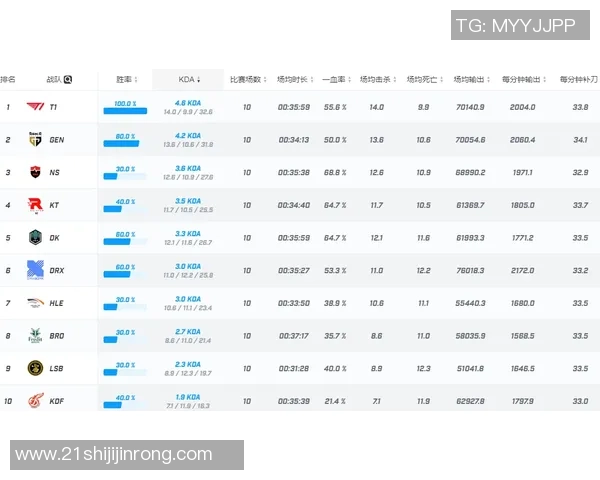This screenshot has height=480, width=600.
Task: Sort by 场均时长 column header
Action: click(x=294, y=79)
